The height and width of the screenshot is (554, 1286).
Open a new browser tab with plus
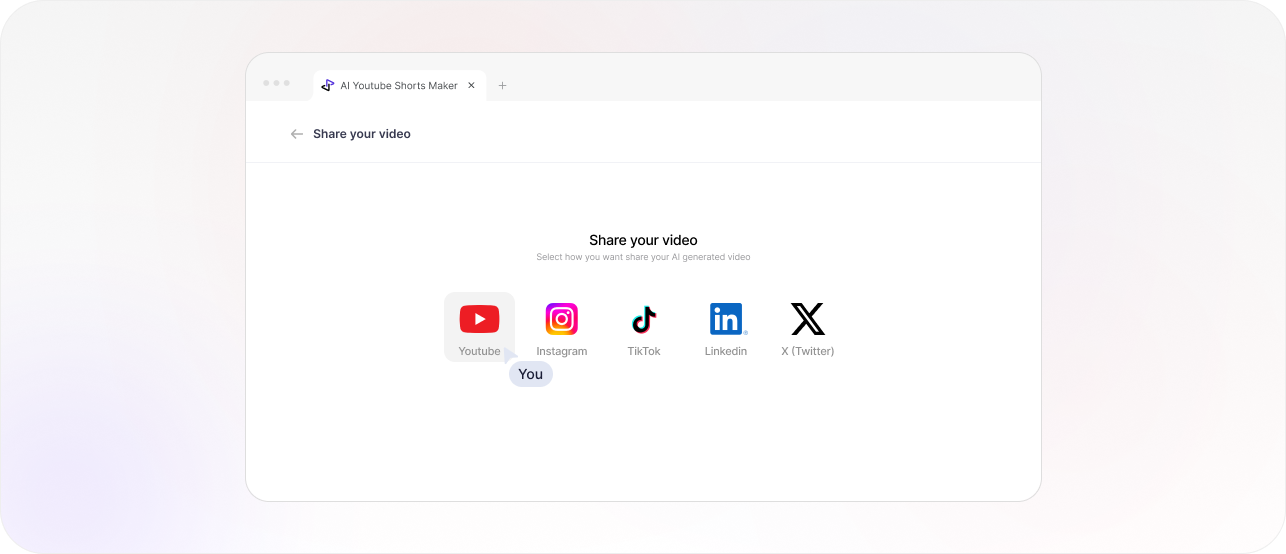point(502,86)
